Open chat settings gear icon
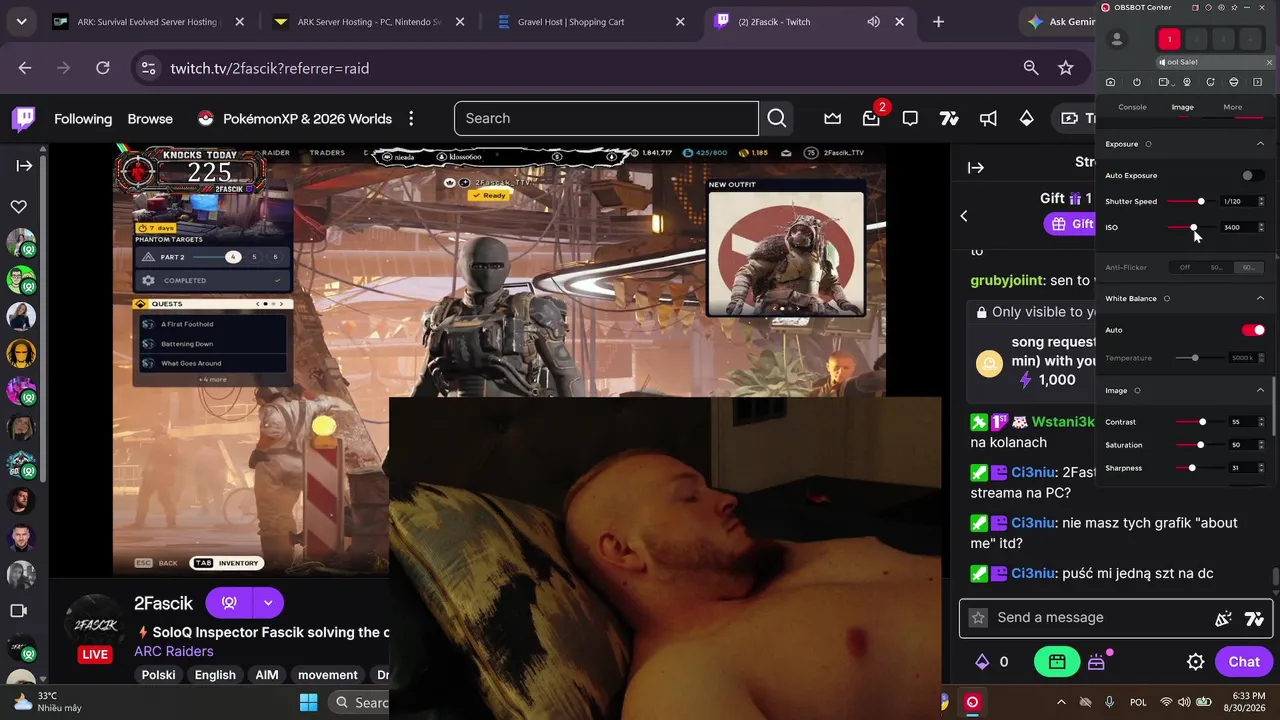 point(1195,662)
